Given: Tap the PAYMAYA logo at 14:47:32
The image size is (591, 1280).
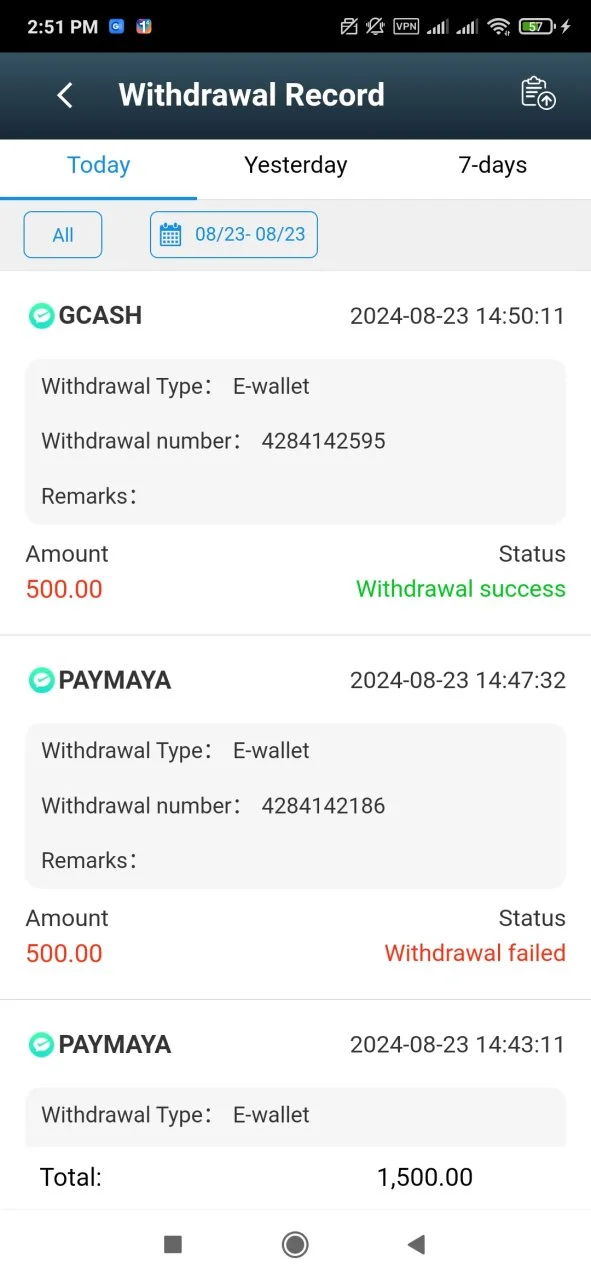Looking at the screenshot, I should tap(41, 680).
